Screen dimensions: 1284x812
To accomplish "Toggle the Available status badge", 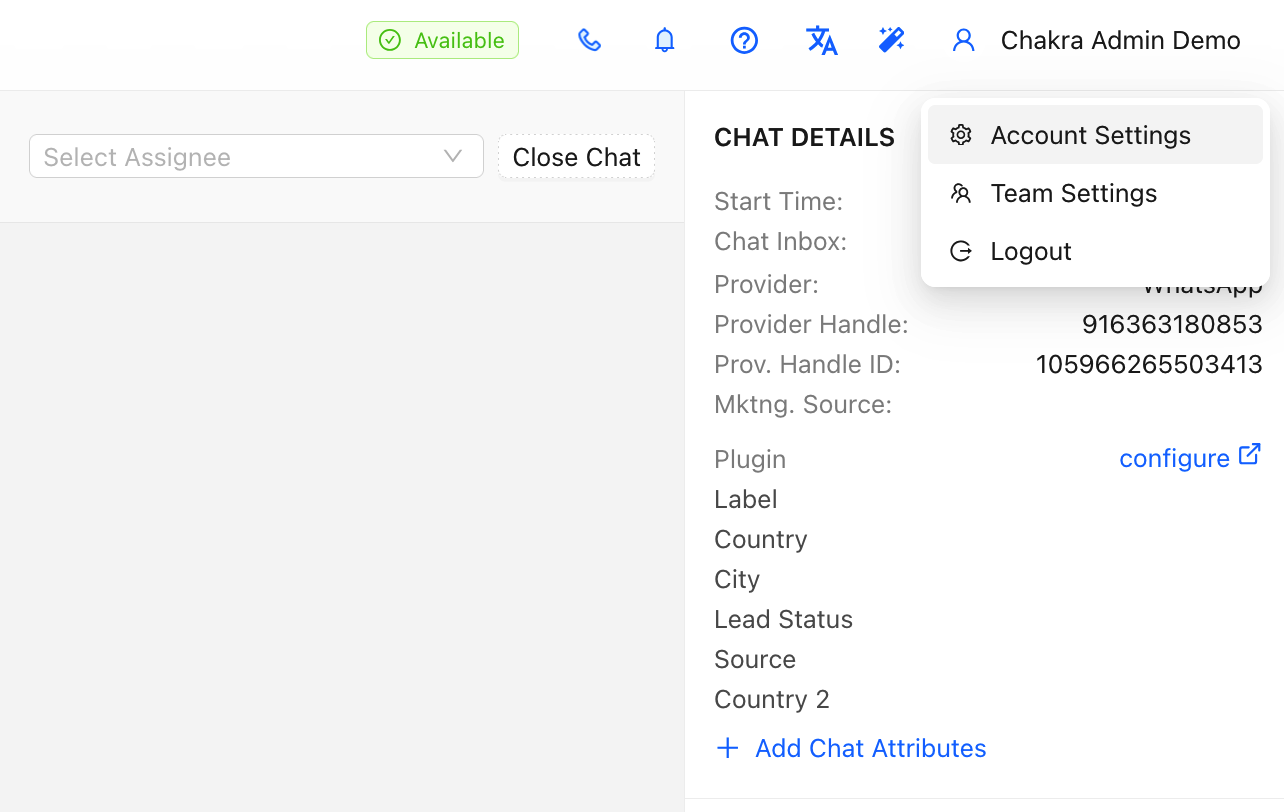I will click(x=442, y=41).
